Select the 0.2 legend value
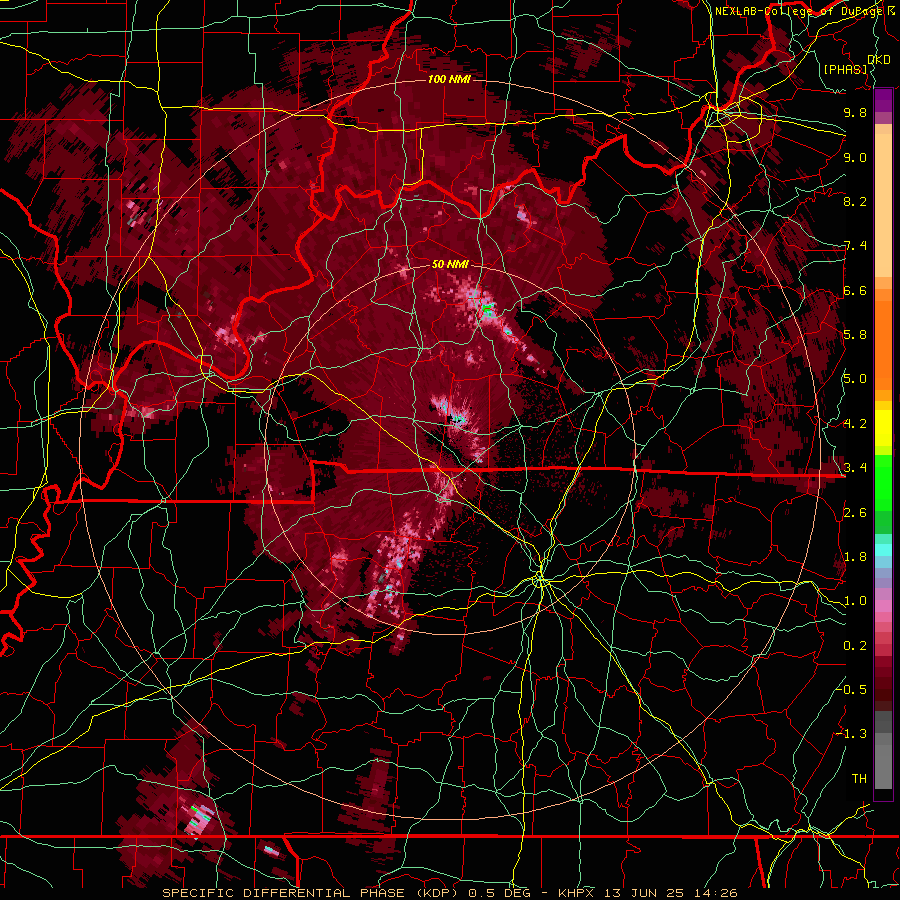The width and height of the screenshot is (900, 900). (x=855, y=646)
